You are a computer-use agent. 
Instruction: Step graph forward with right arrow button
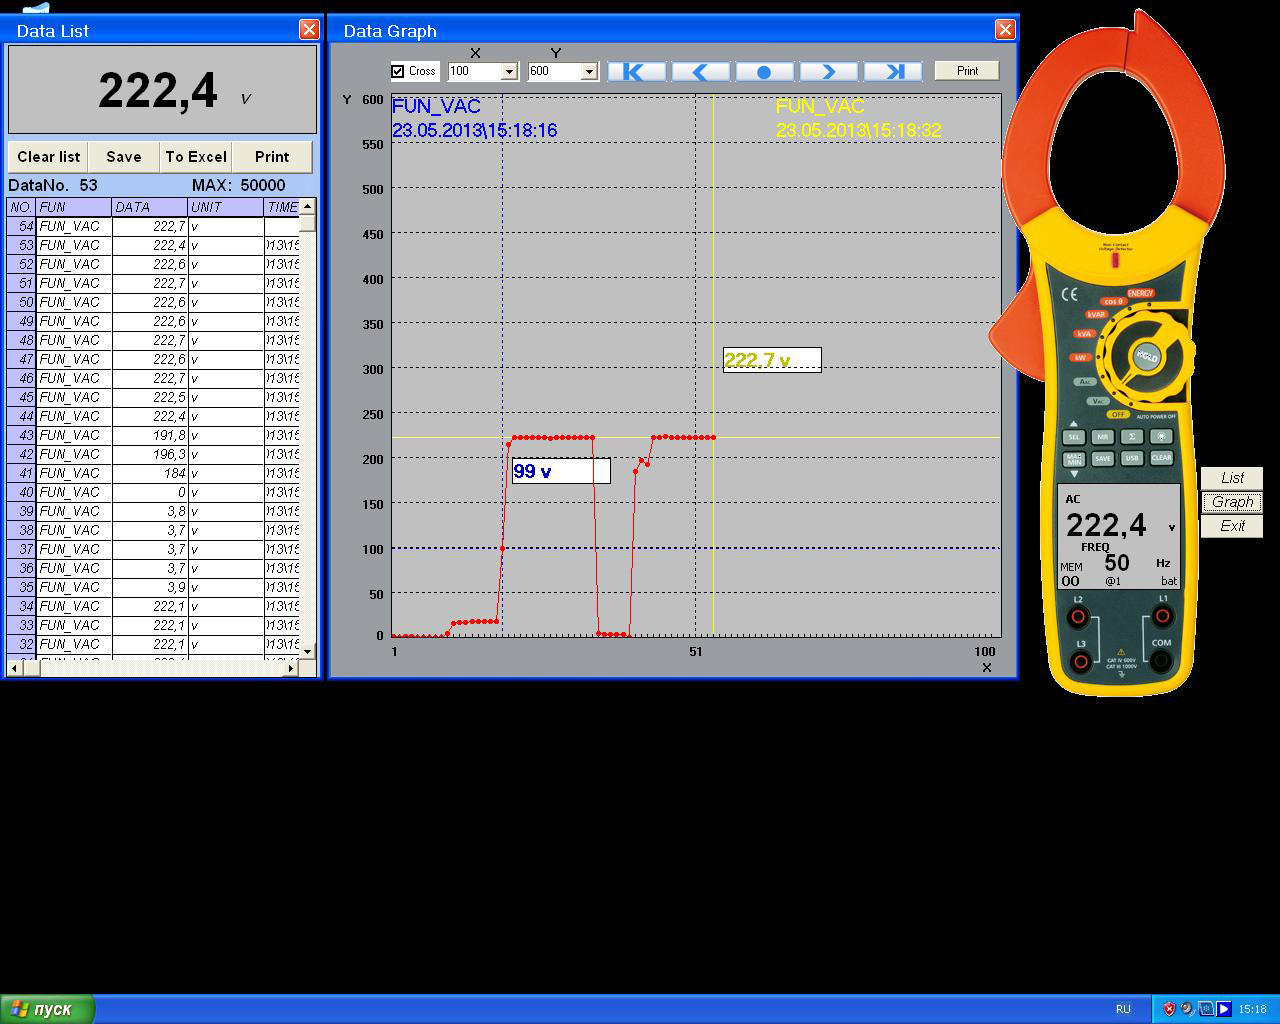pos(828,71)
